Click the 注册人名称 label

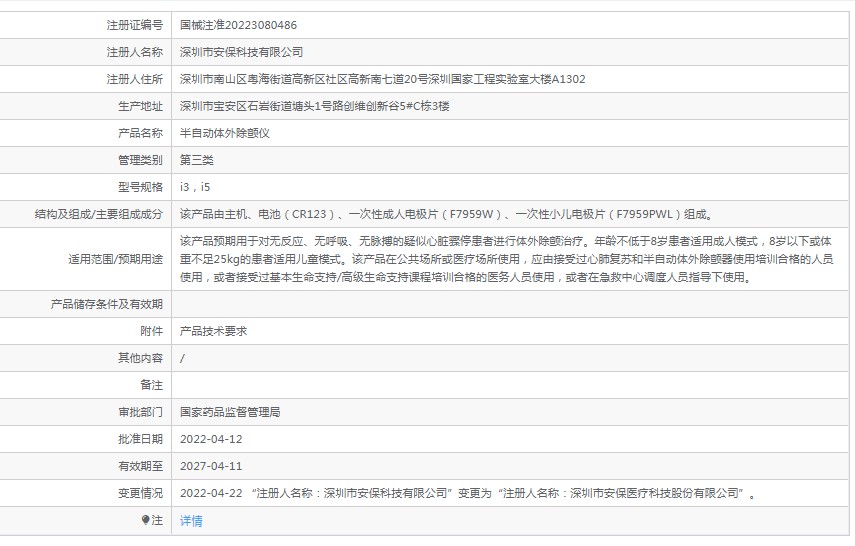(x=135, y=52)
